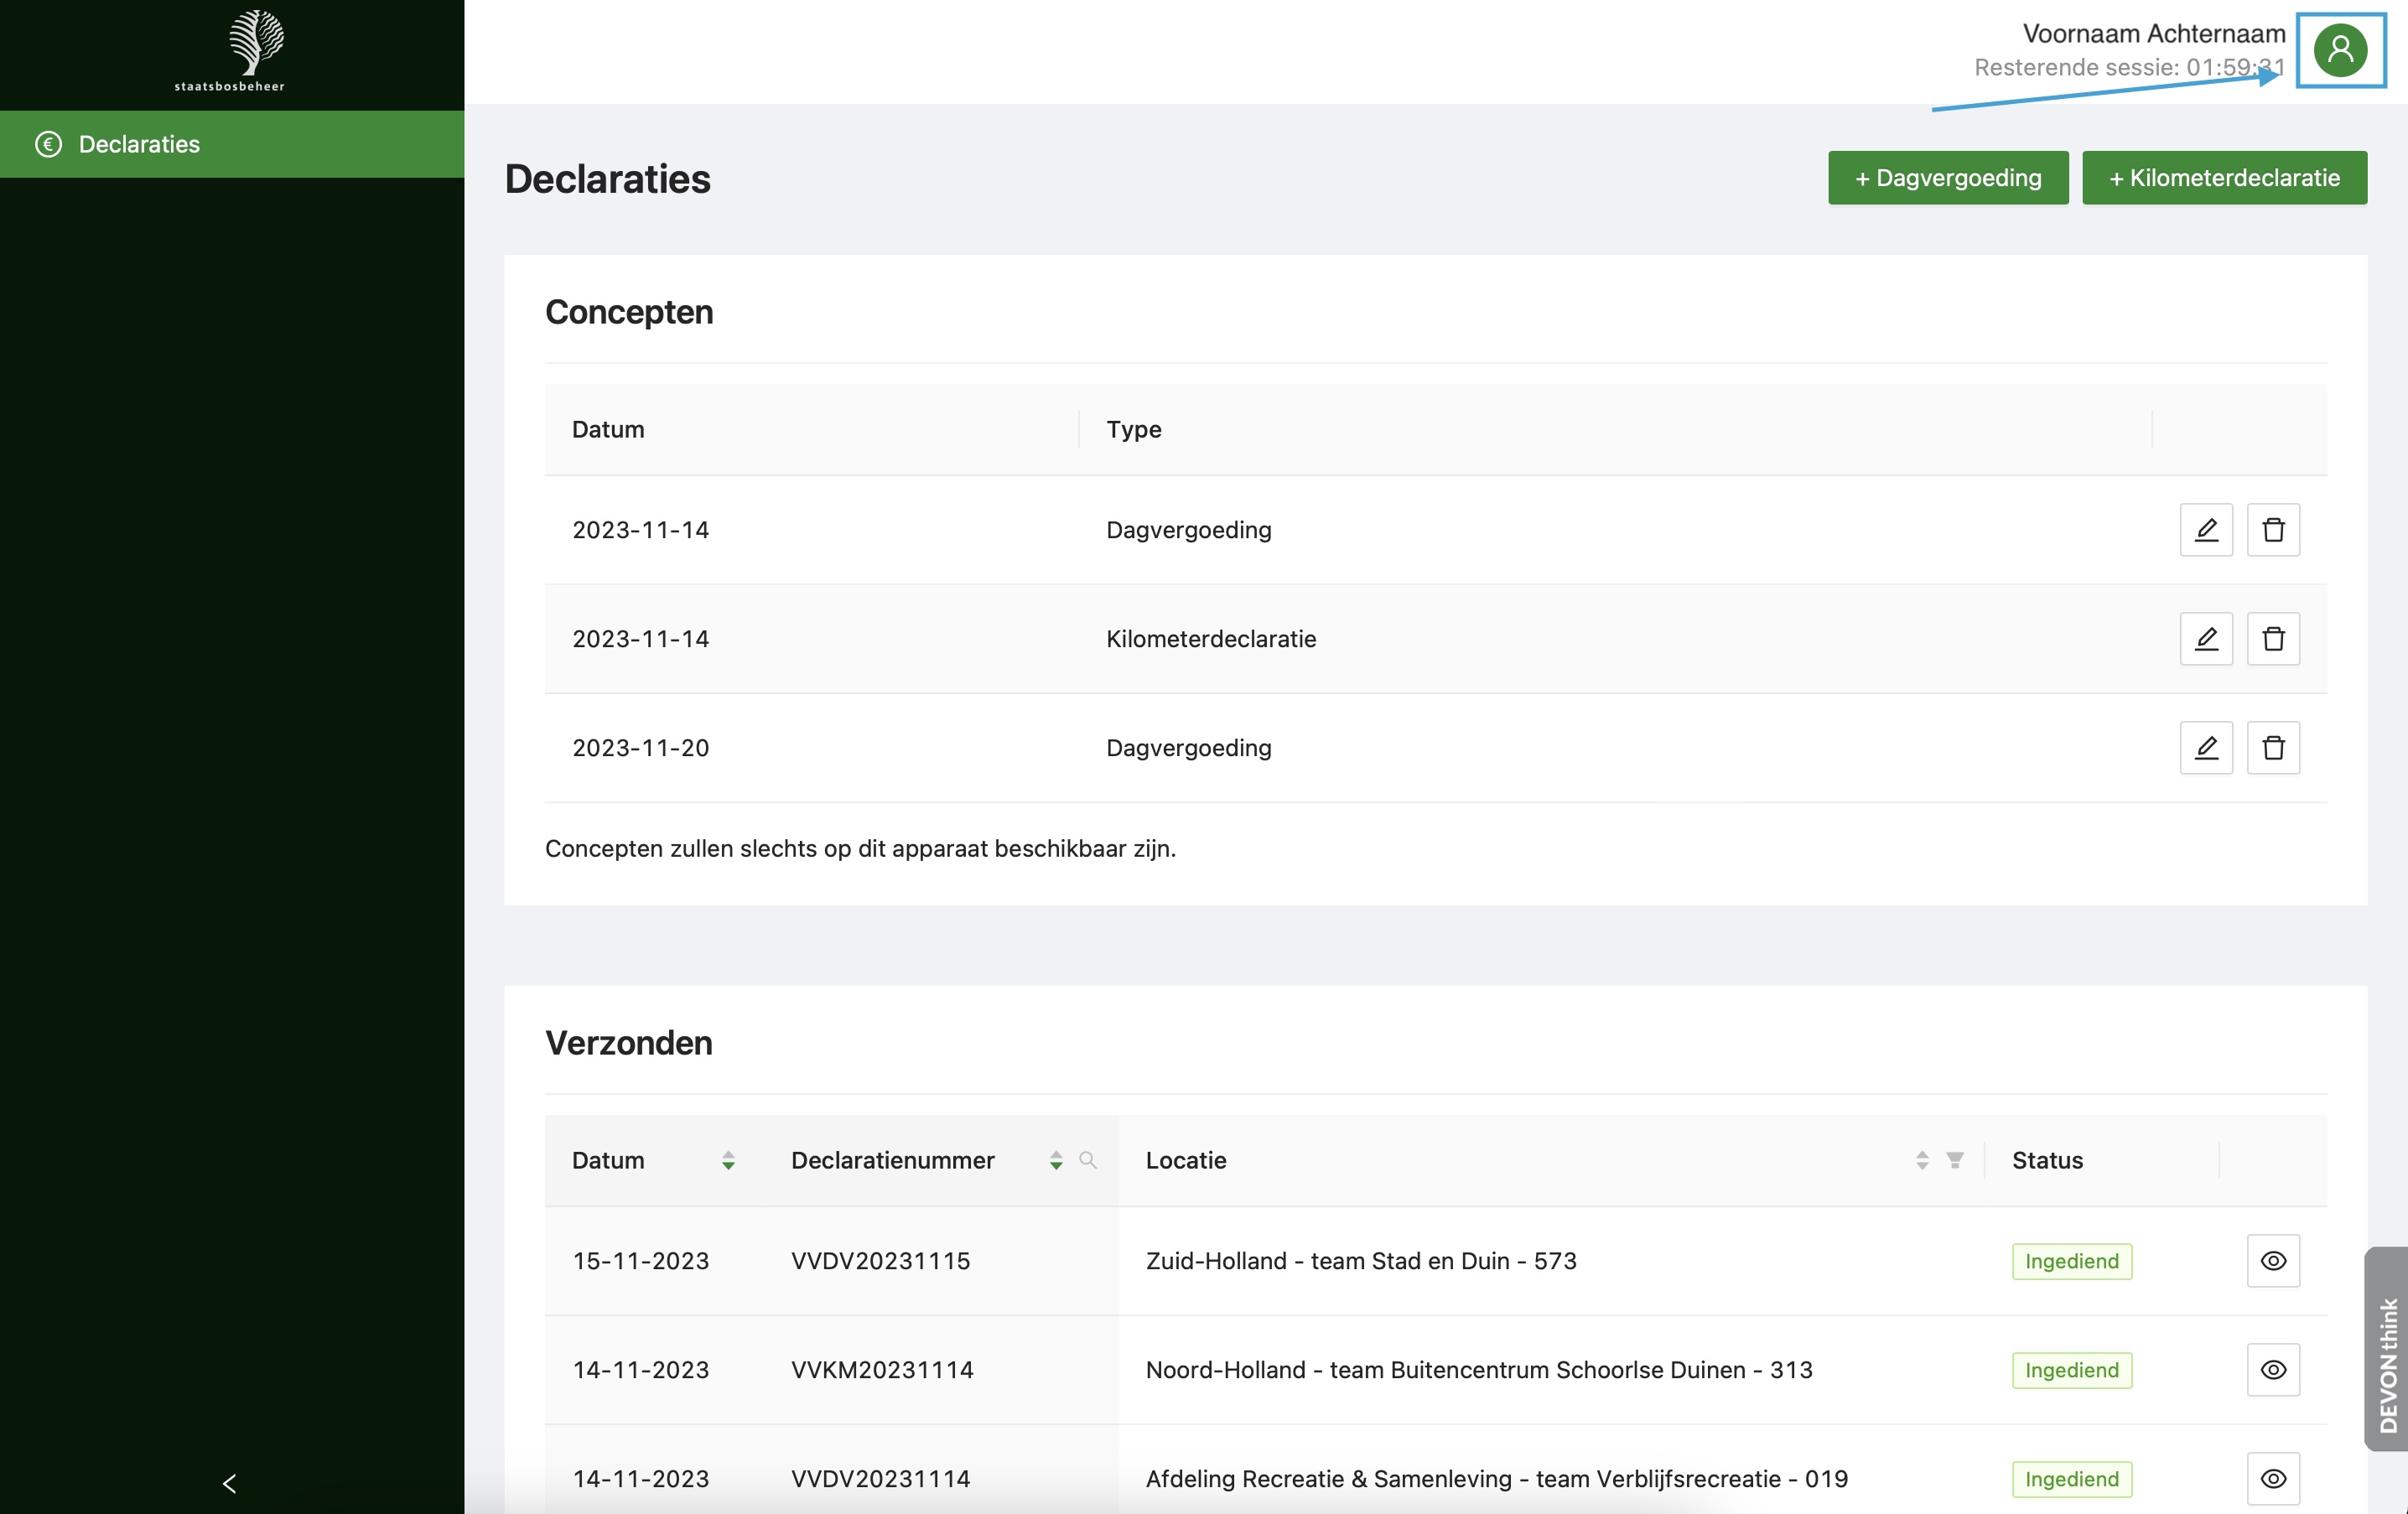2408x1514 pixels.
Task: Click the Concepten Type column header
Action: pos(1133,429)
